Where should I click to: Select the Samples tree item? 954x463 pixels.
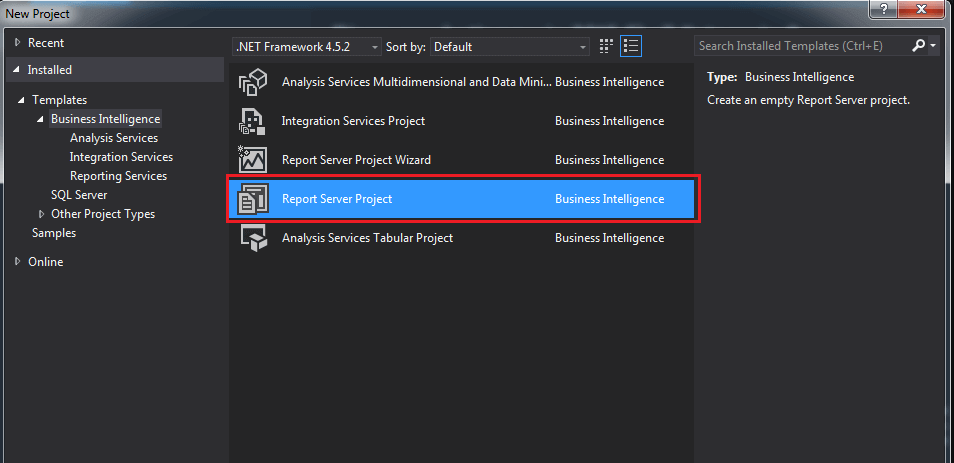point(54,233)
